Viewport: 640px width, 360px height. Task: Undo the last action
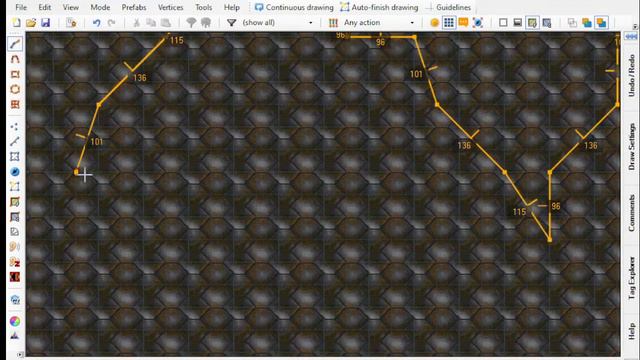click(96, 23)
